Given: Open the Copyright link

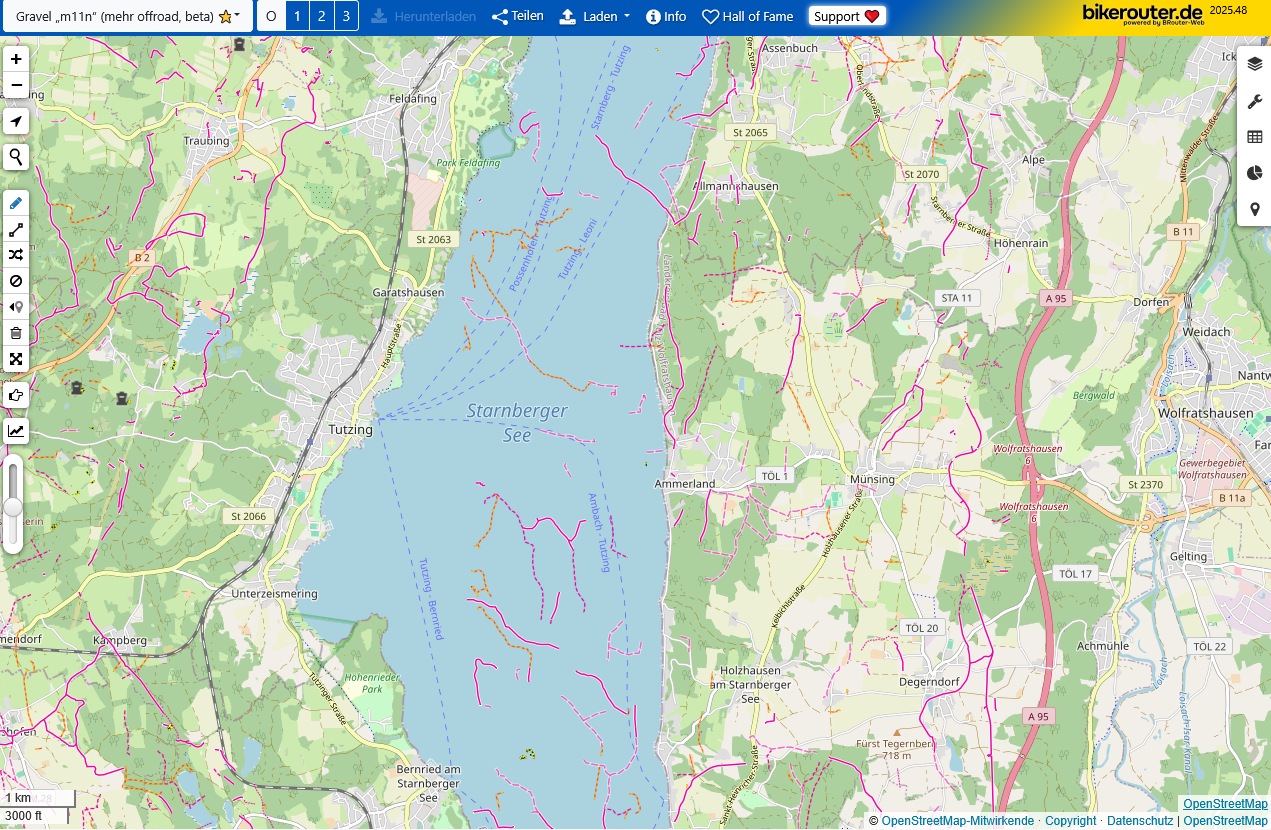Looking at the screenshot, I should [1071, 821].
